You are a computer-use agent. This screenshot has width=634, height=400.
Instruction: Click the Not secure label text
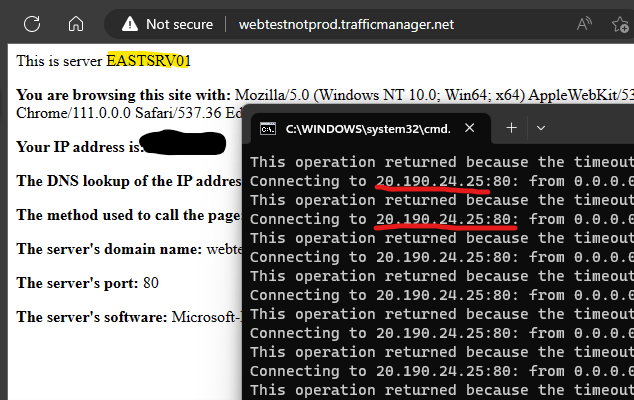pyautogui.click(x=180, y=24)
